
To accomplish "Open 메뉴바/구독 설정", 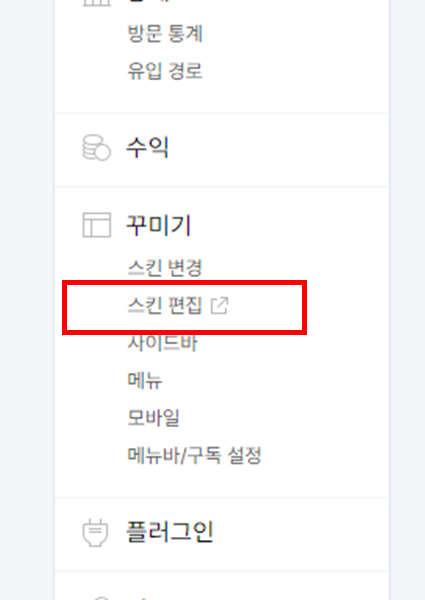I will 194,455.
